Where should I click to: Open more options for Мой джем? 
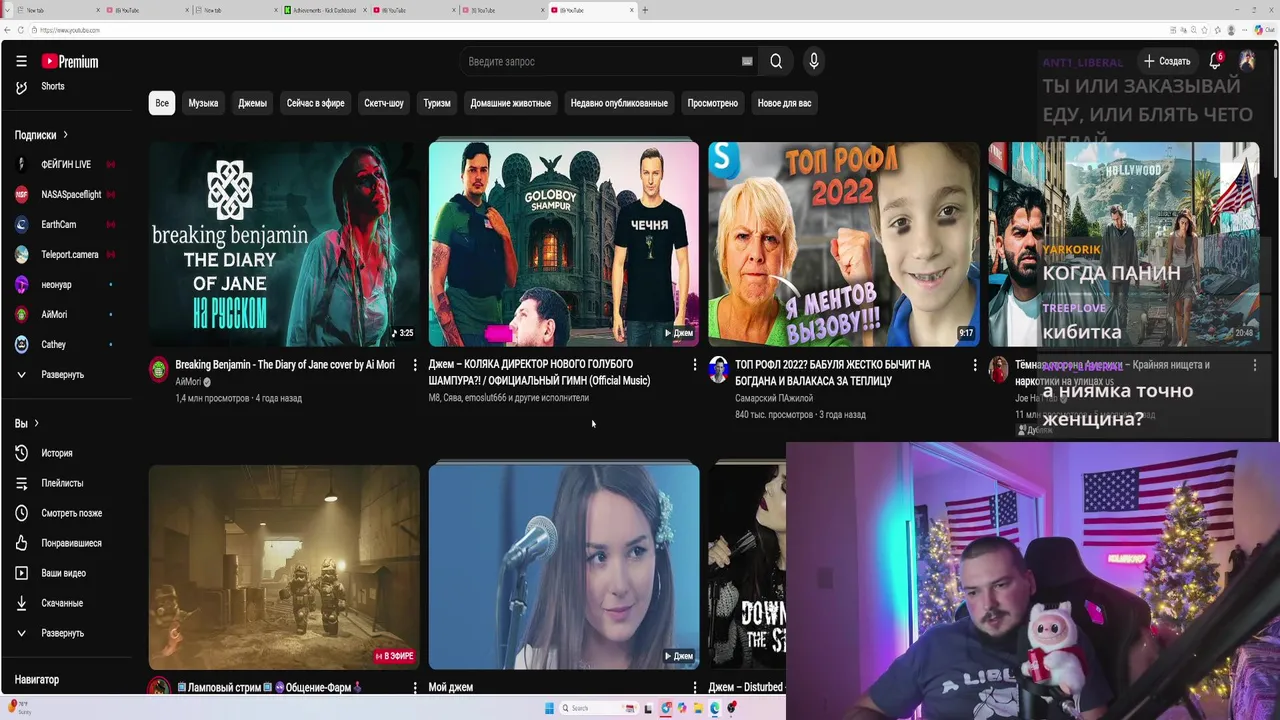[695, 688]
